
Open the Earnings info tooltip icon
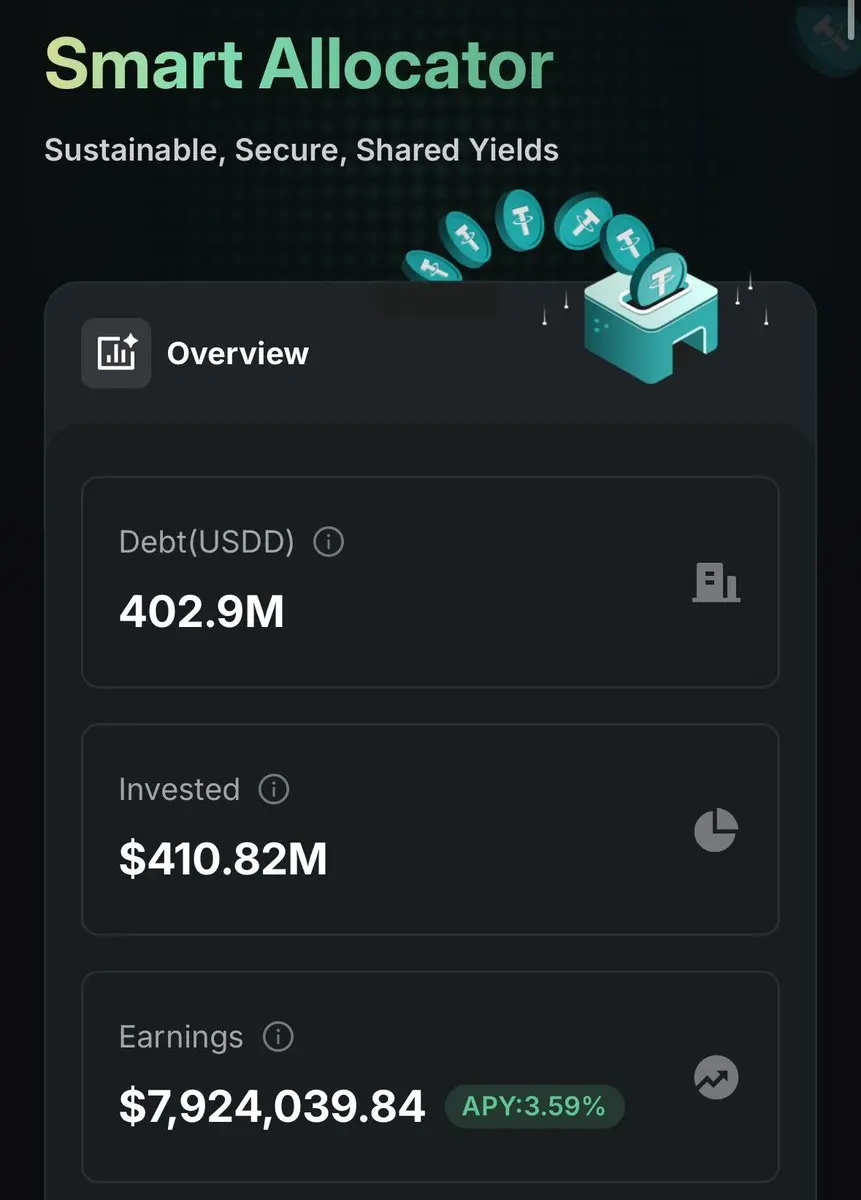(278, 1037)
